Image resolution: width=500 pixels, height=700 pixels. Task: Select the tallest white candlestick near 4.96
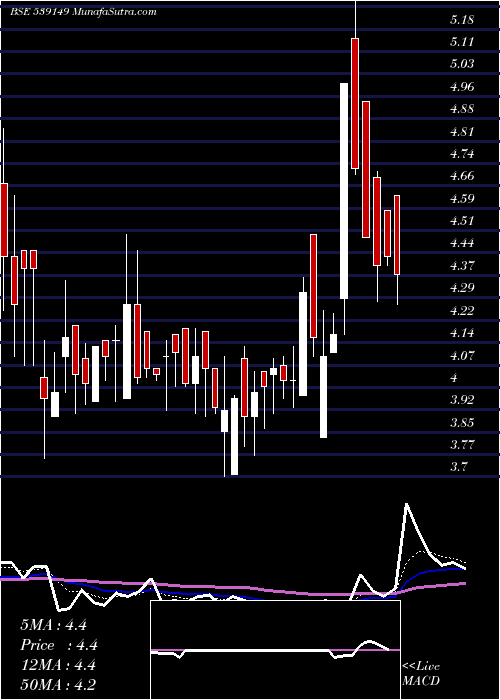(x=344, y=191)
